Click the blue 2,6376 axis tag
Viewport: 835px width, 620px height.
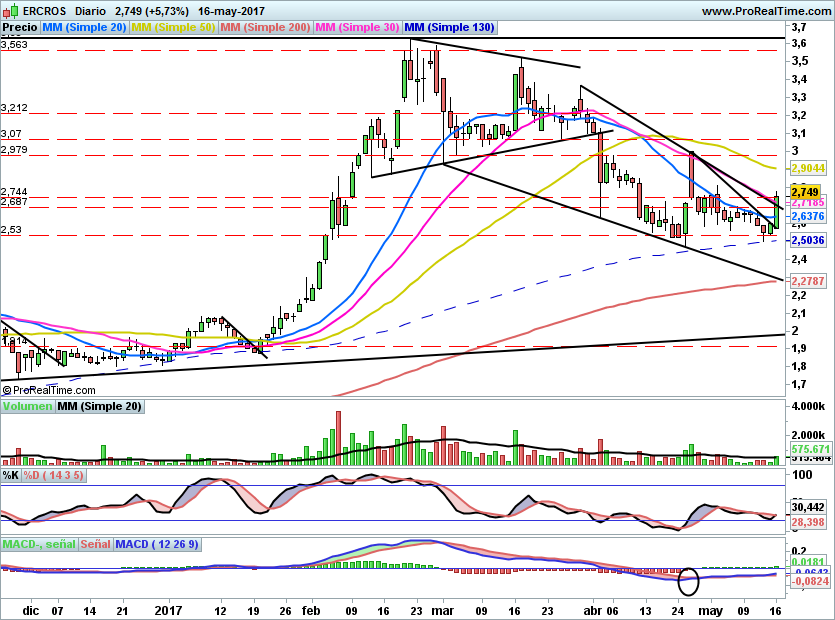(806, 216)
